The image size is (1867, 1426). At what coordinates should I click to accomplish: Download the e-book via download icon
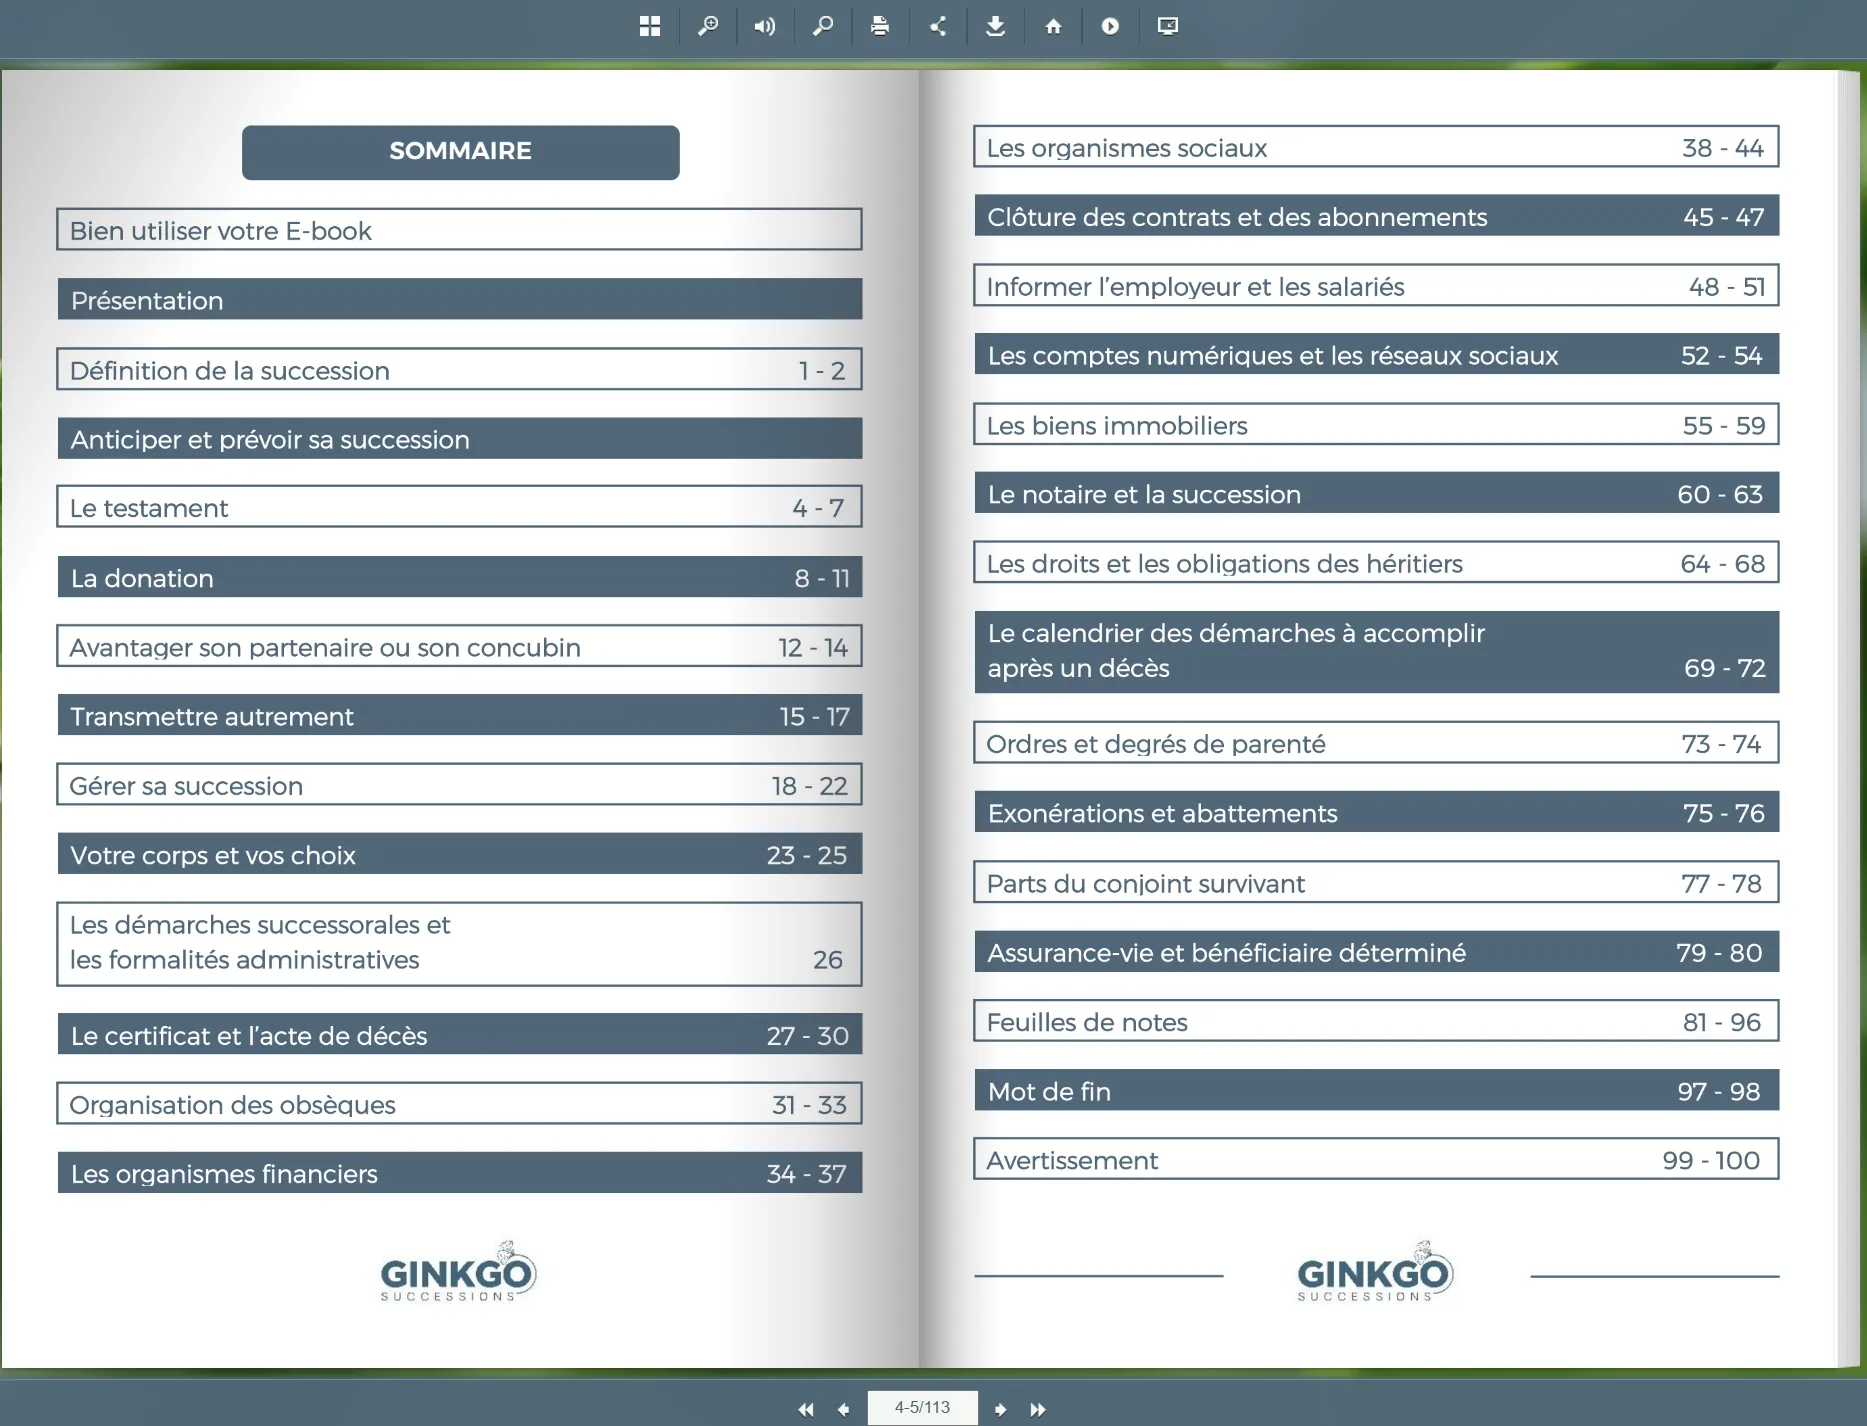click(995, 26)
